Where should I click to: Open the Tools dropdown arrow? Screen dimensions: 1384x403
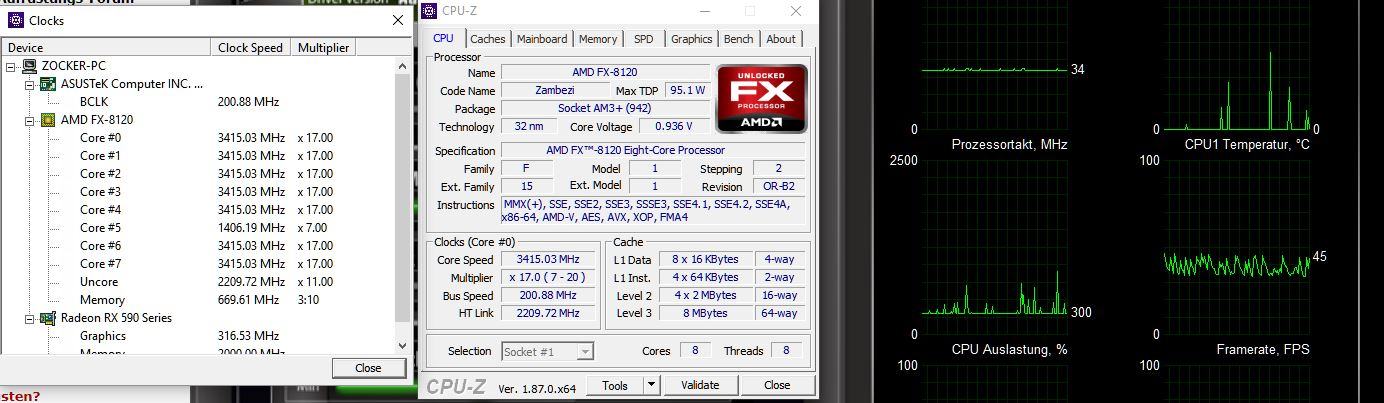click(x=651, y=385)
